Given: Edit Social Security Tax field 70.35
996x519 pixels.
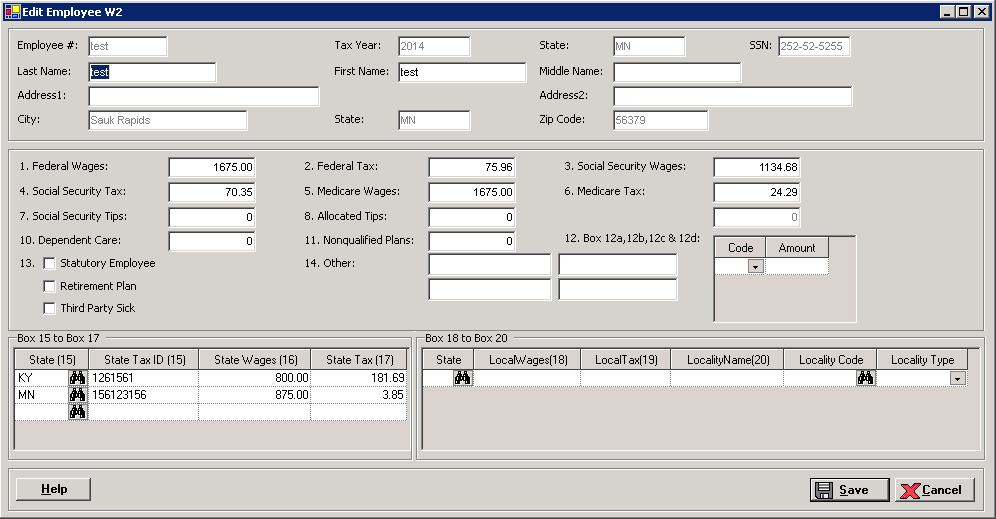Looking at the screenshot, I should point(212,192).
